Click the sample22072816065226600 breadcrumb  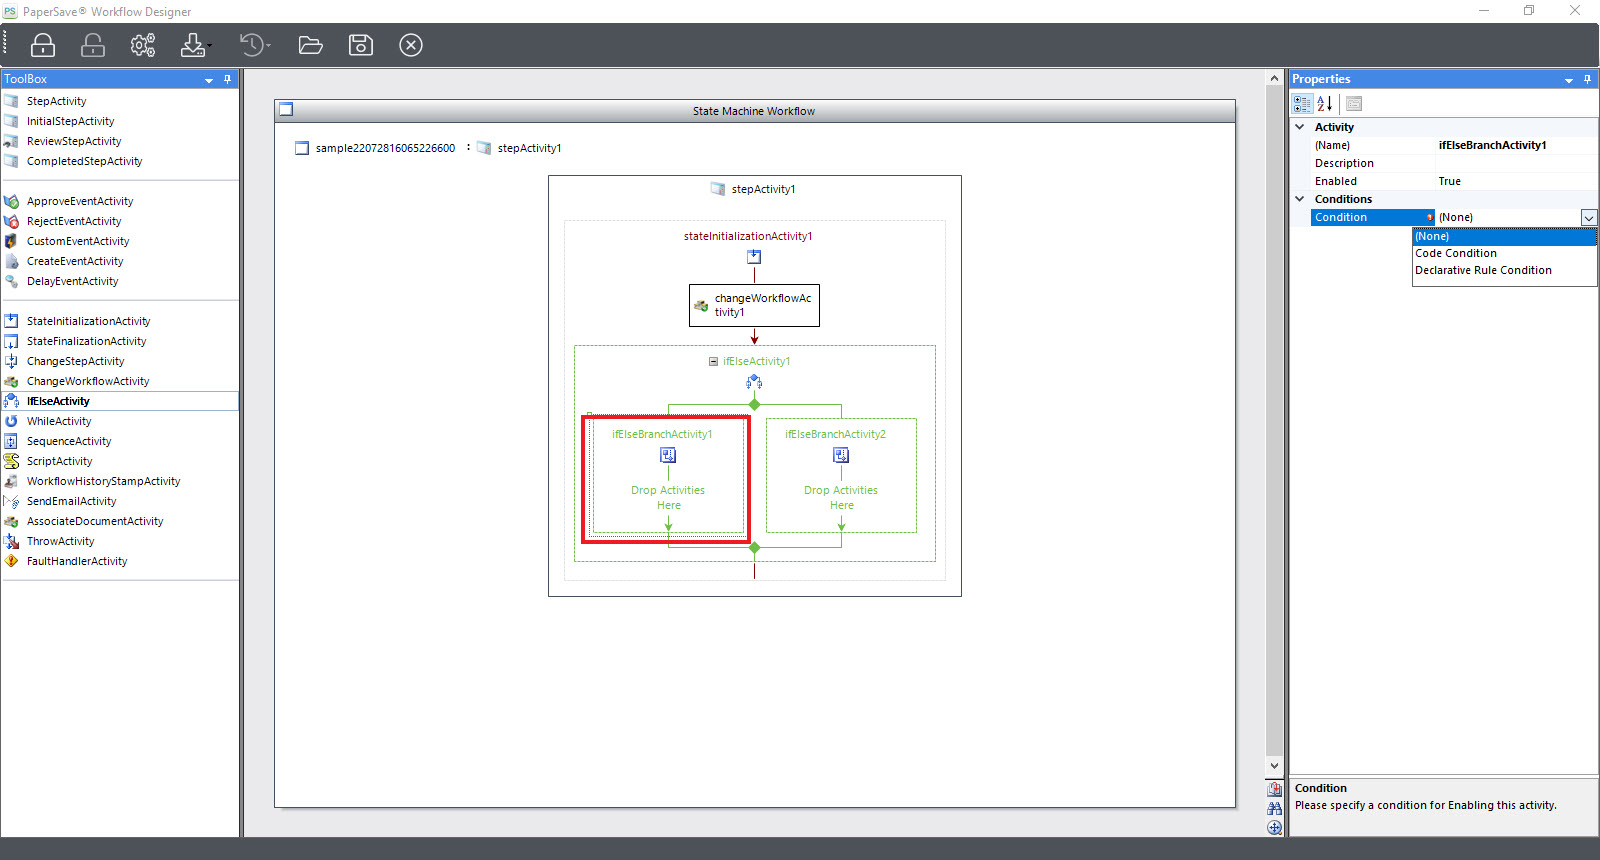click(x=385, y=148)
